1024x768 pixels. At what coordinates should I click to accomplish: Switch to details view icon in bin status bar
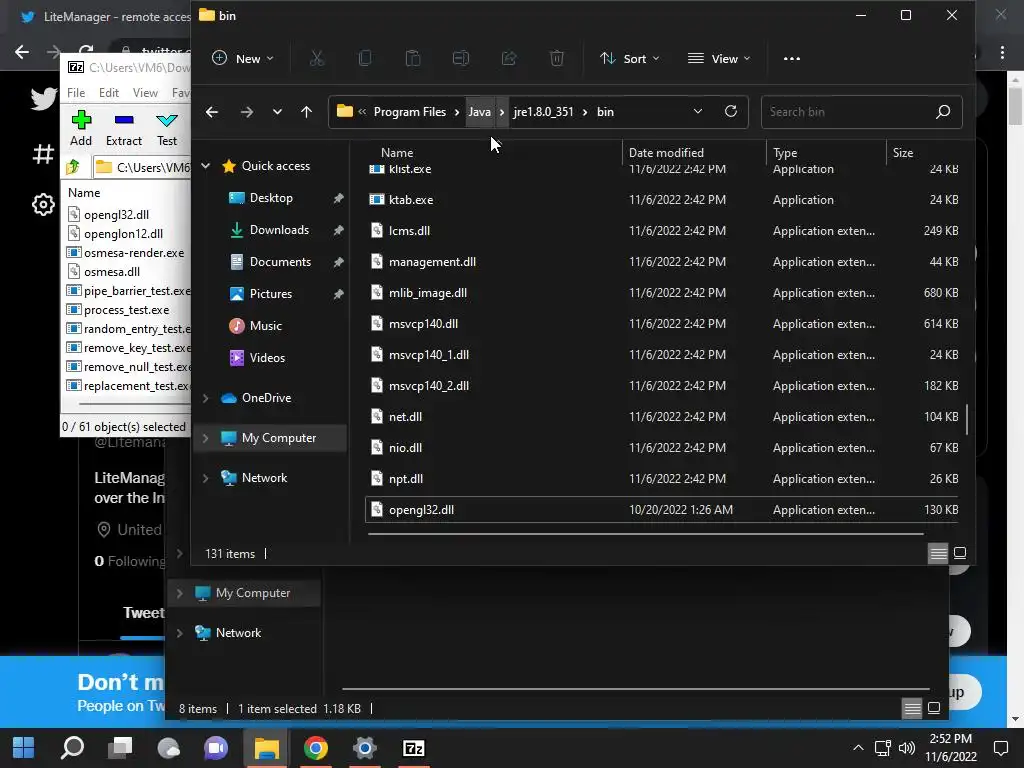click(x=938, y=554)
